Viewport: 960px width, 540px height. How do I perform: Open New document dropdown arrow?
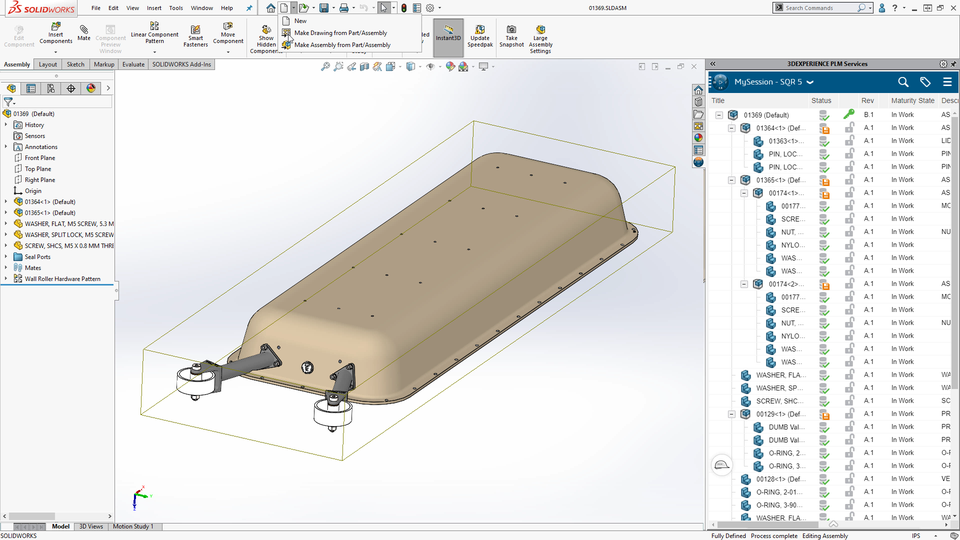pos(293,8)
